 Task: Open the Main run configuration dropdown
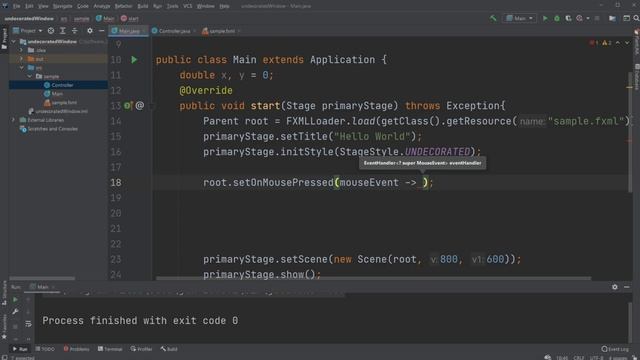click(519, 18)
